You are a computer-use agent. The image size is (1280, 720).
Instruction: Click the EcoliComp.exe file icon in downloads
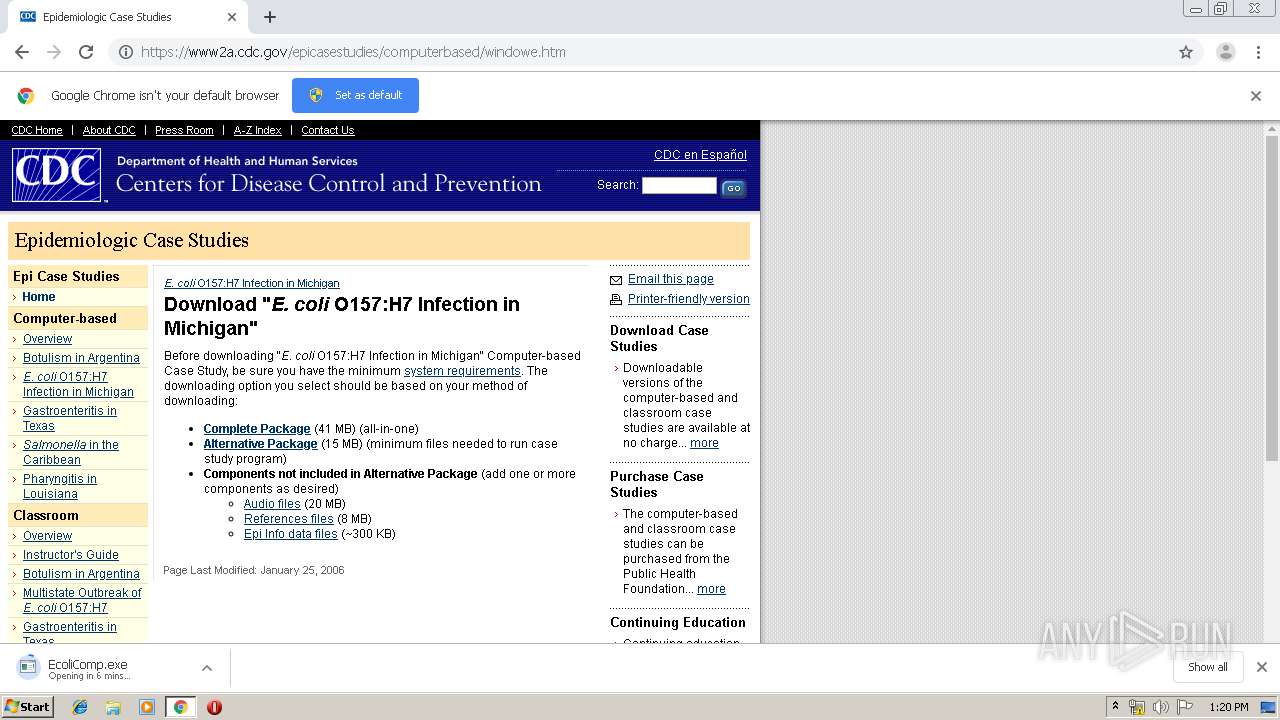click(28, 667)
